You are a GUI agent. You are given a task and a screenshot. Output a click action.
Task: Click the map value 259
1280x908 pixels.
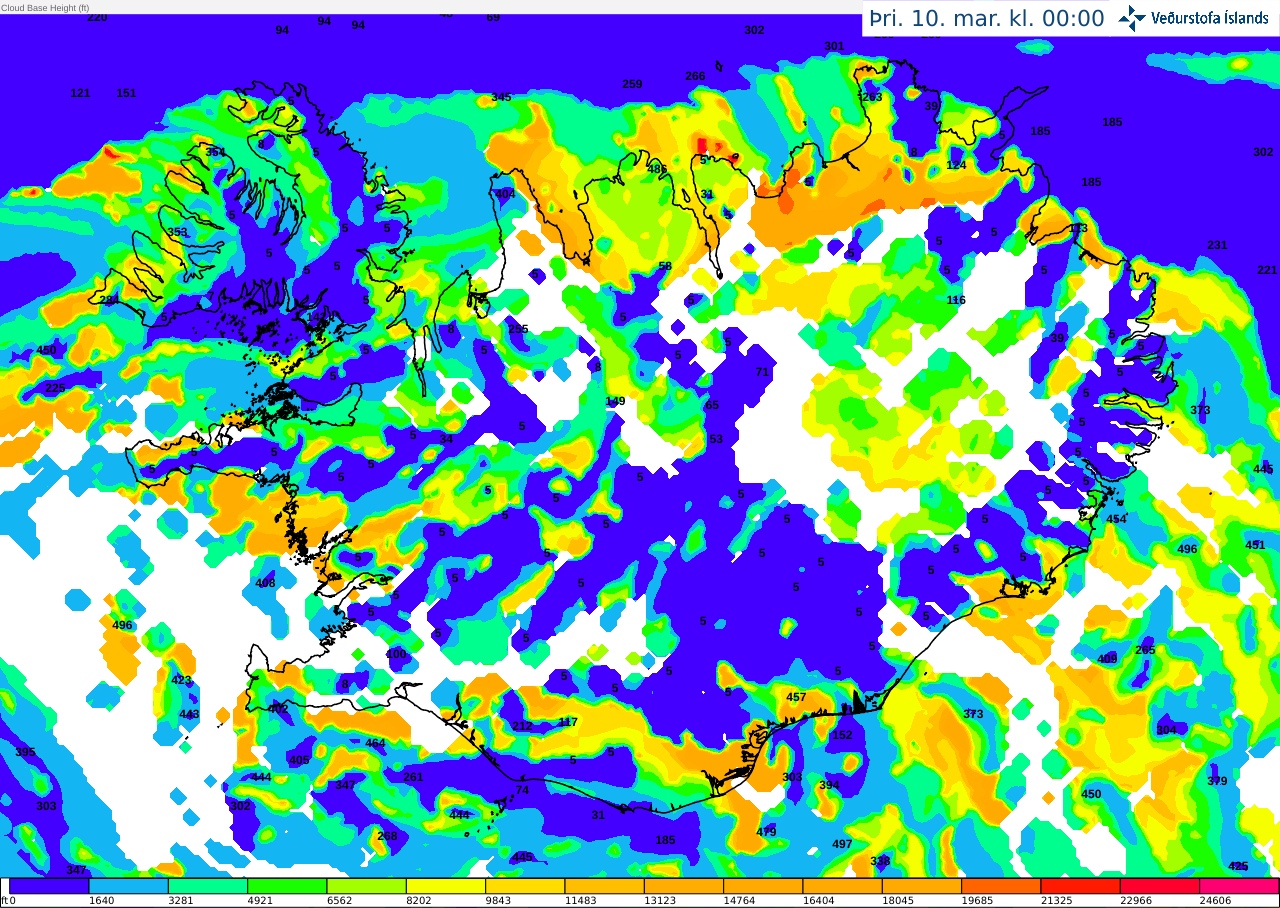pos(632,84)
